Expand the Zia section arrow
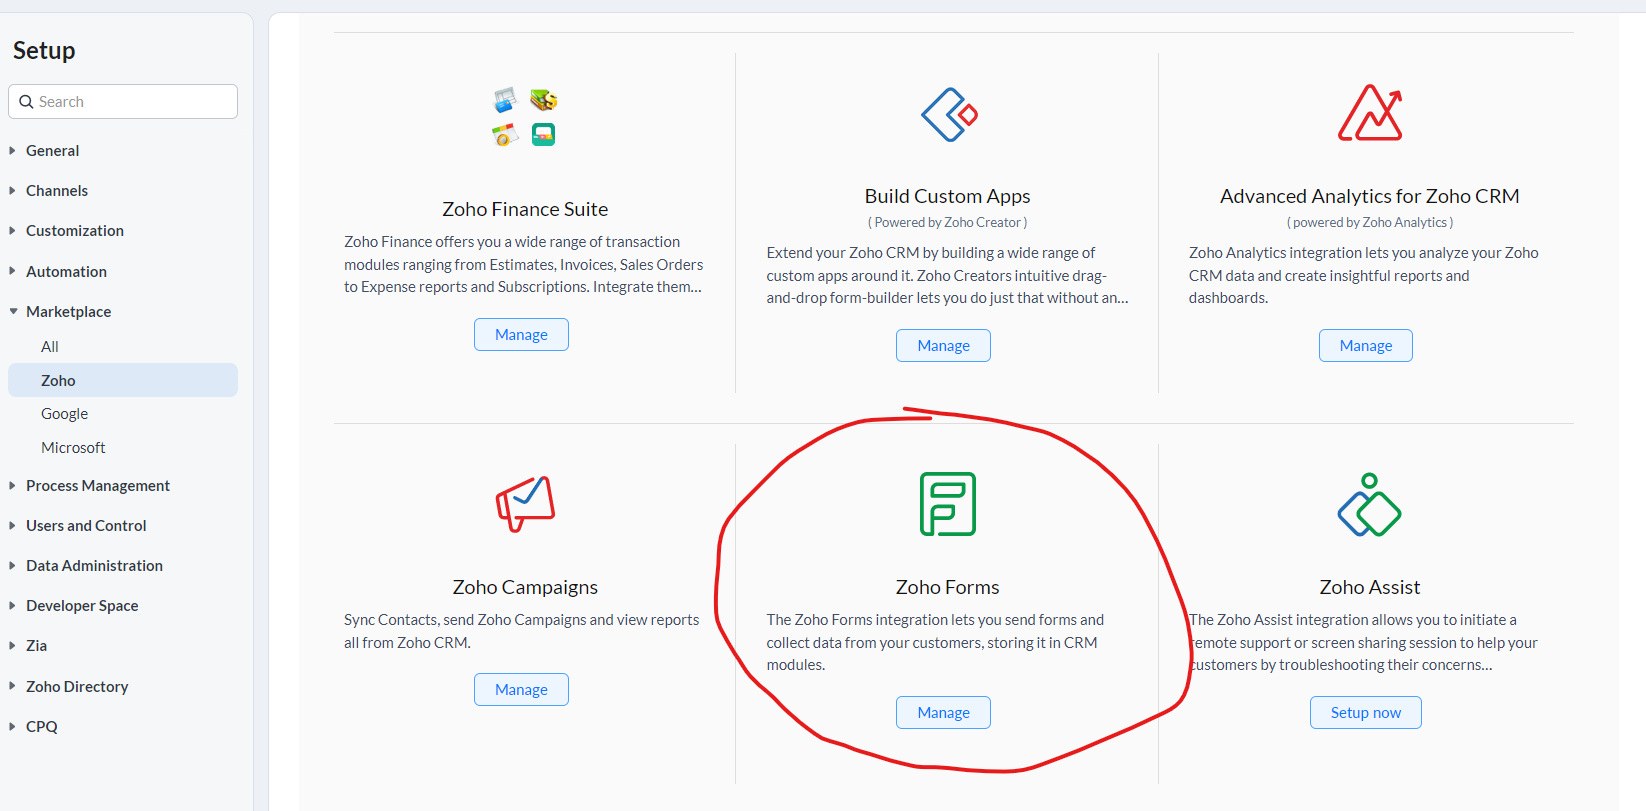Image resolution: width=1646 pixels, height=811 pixels. tap(13, 646)
